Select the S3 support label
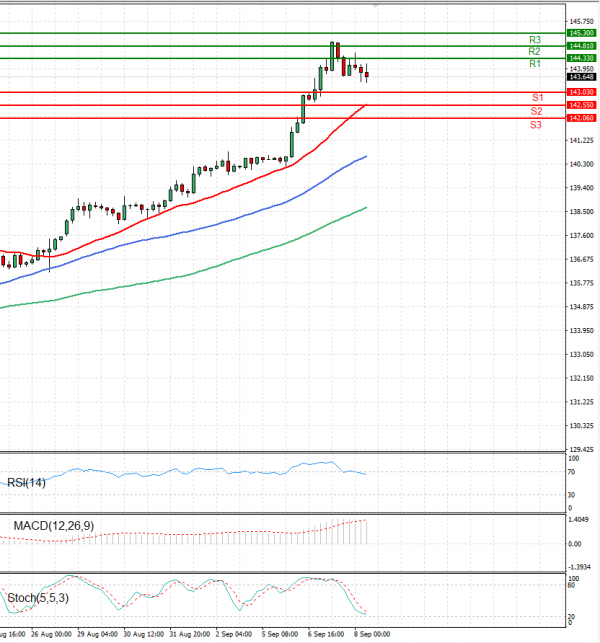Screen dimensions: 600x643 [x=536, y=125]
